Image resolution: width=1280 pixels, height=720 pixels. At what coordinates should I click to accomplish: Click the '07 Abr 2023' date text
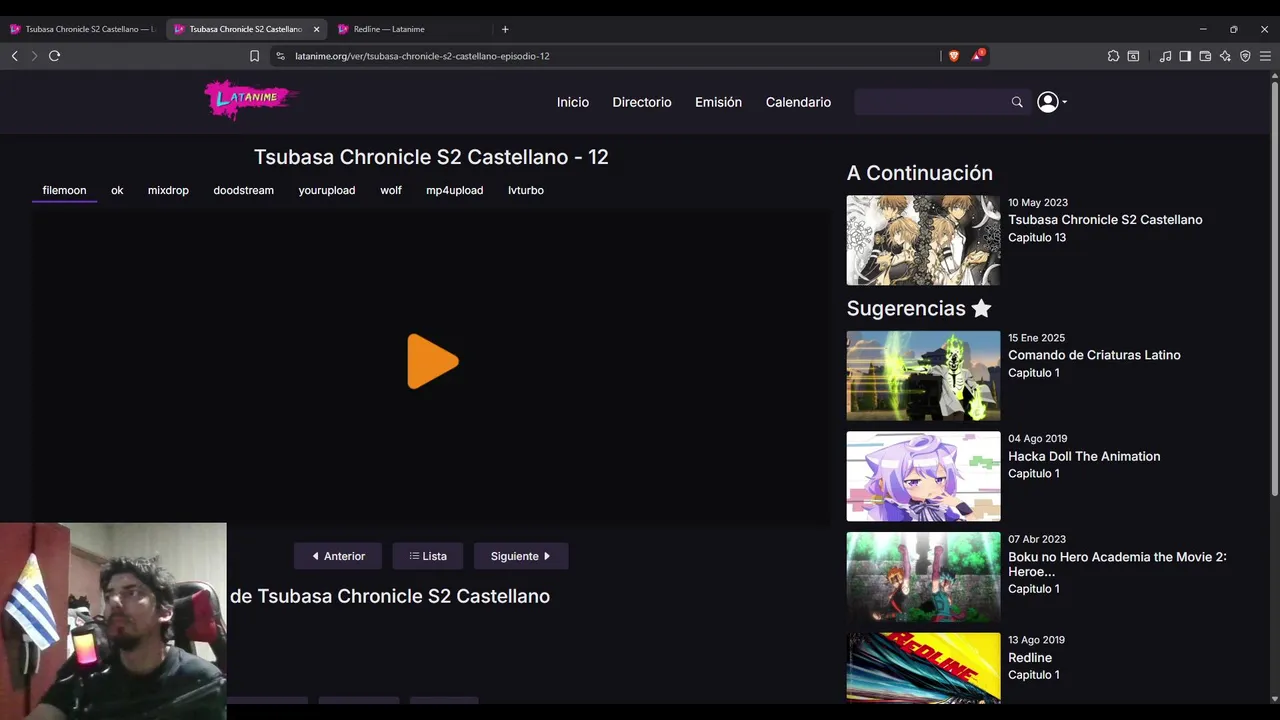(1037, 540)
